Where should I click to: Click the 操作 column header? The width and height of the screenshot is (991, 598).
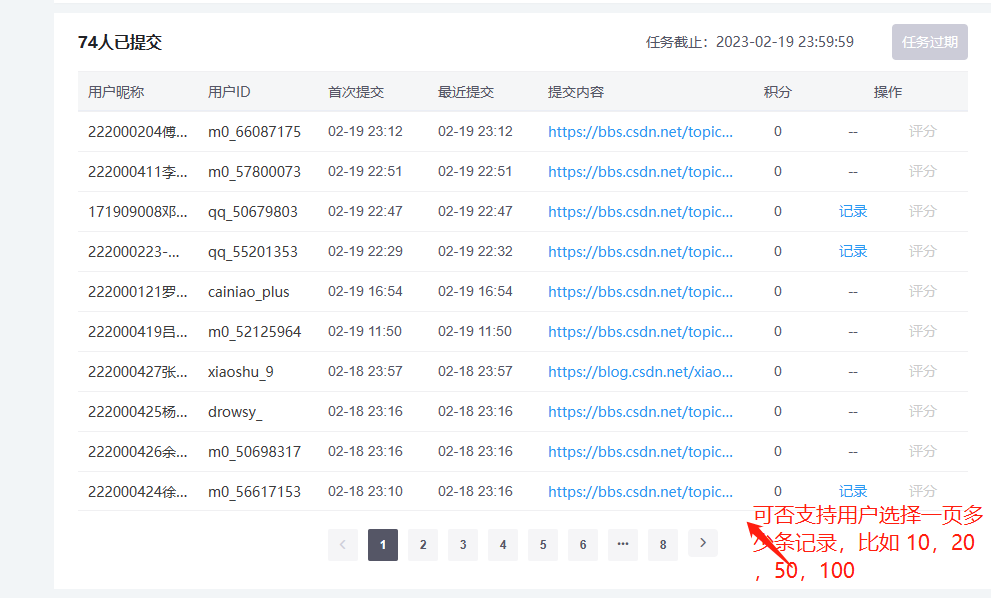click(x=887, y=92)
